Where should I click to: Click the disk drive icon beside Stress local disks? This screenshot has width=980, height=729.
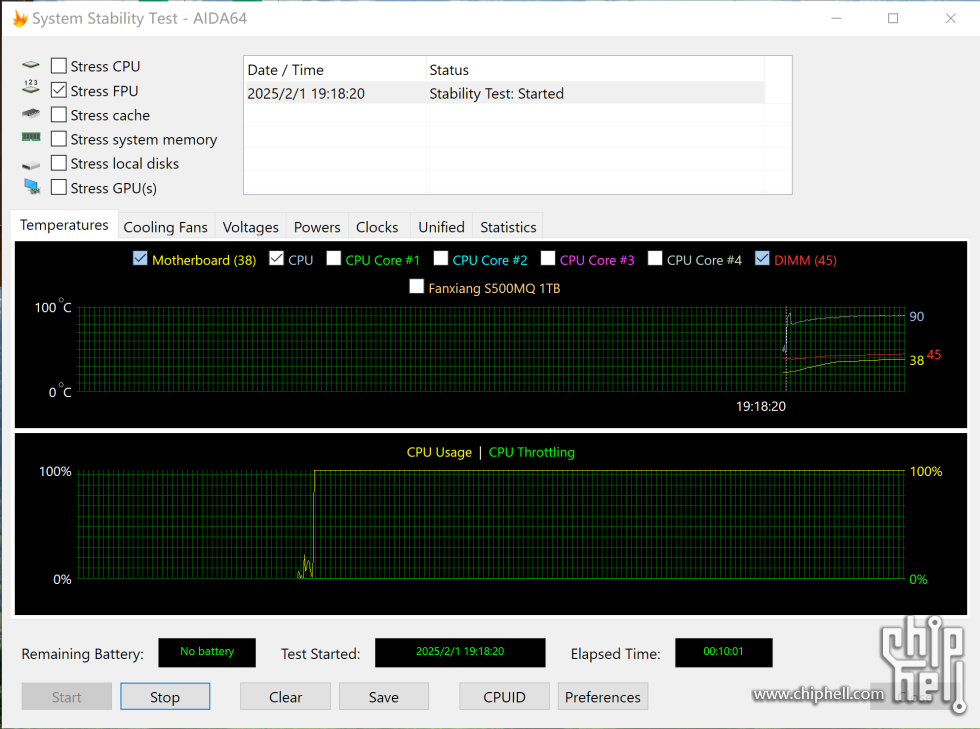coord(31,165)
